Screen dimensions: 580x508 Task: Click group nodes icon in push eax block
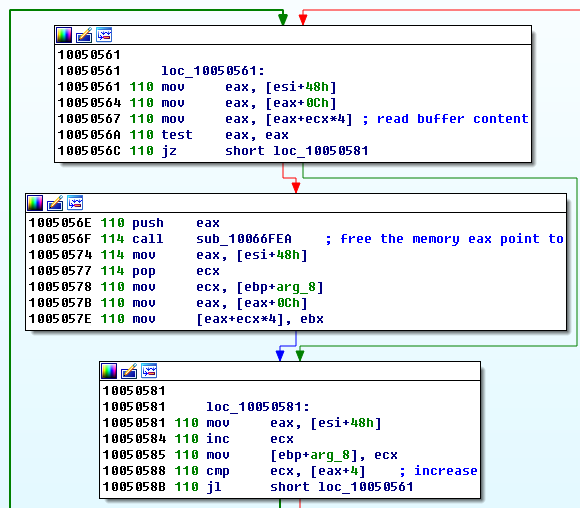point(75,203)
